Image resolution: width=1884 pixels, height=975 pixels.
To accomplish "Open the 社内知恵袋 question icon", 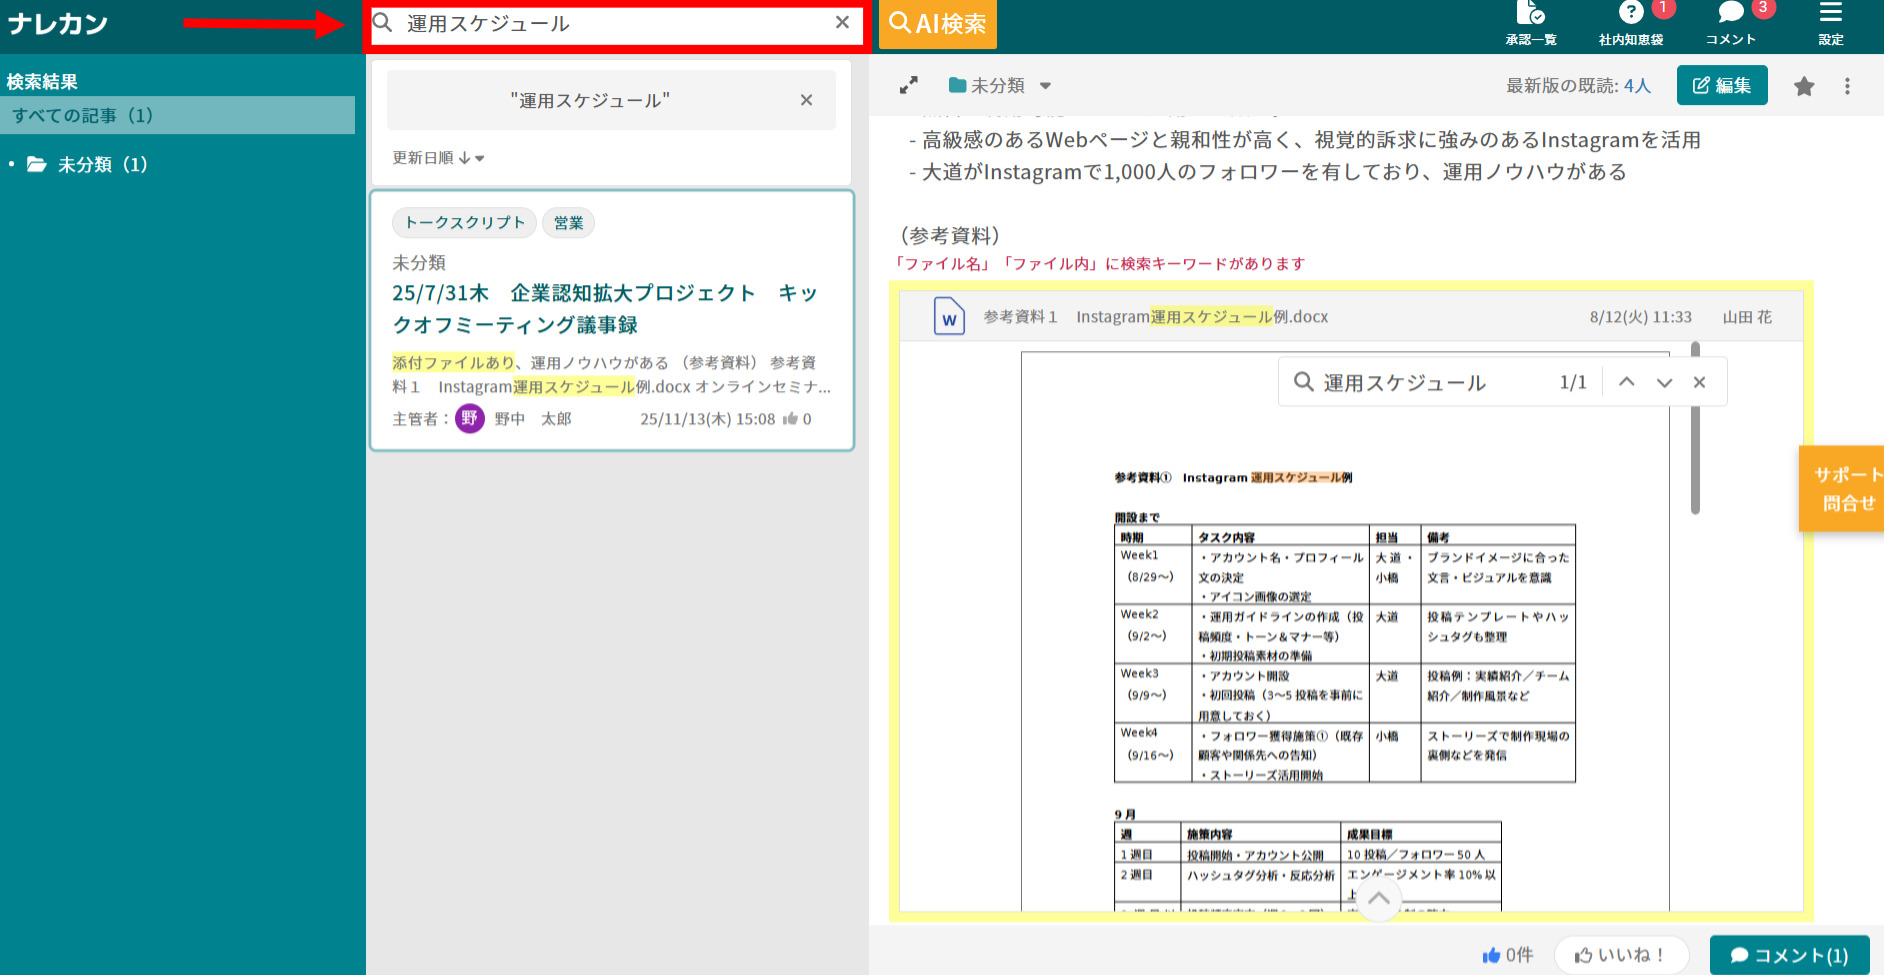I will coord(1631,24).
